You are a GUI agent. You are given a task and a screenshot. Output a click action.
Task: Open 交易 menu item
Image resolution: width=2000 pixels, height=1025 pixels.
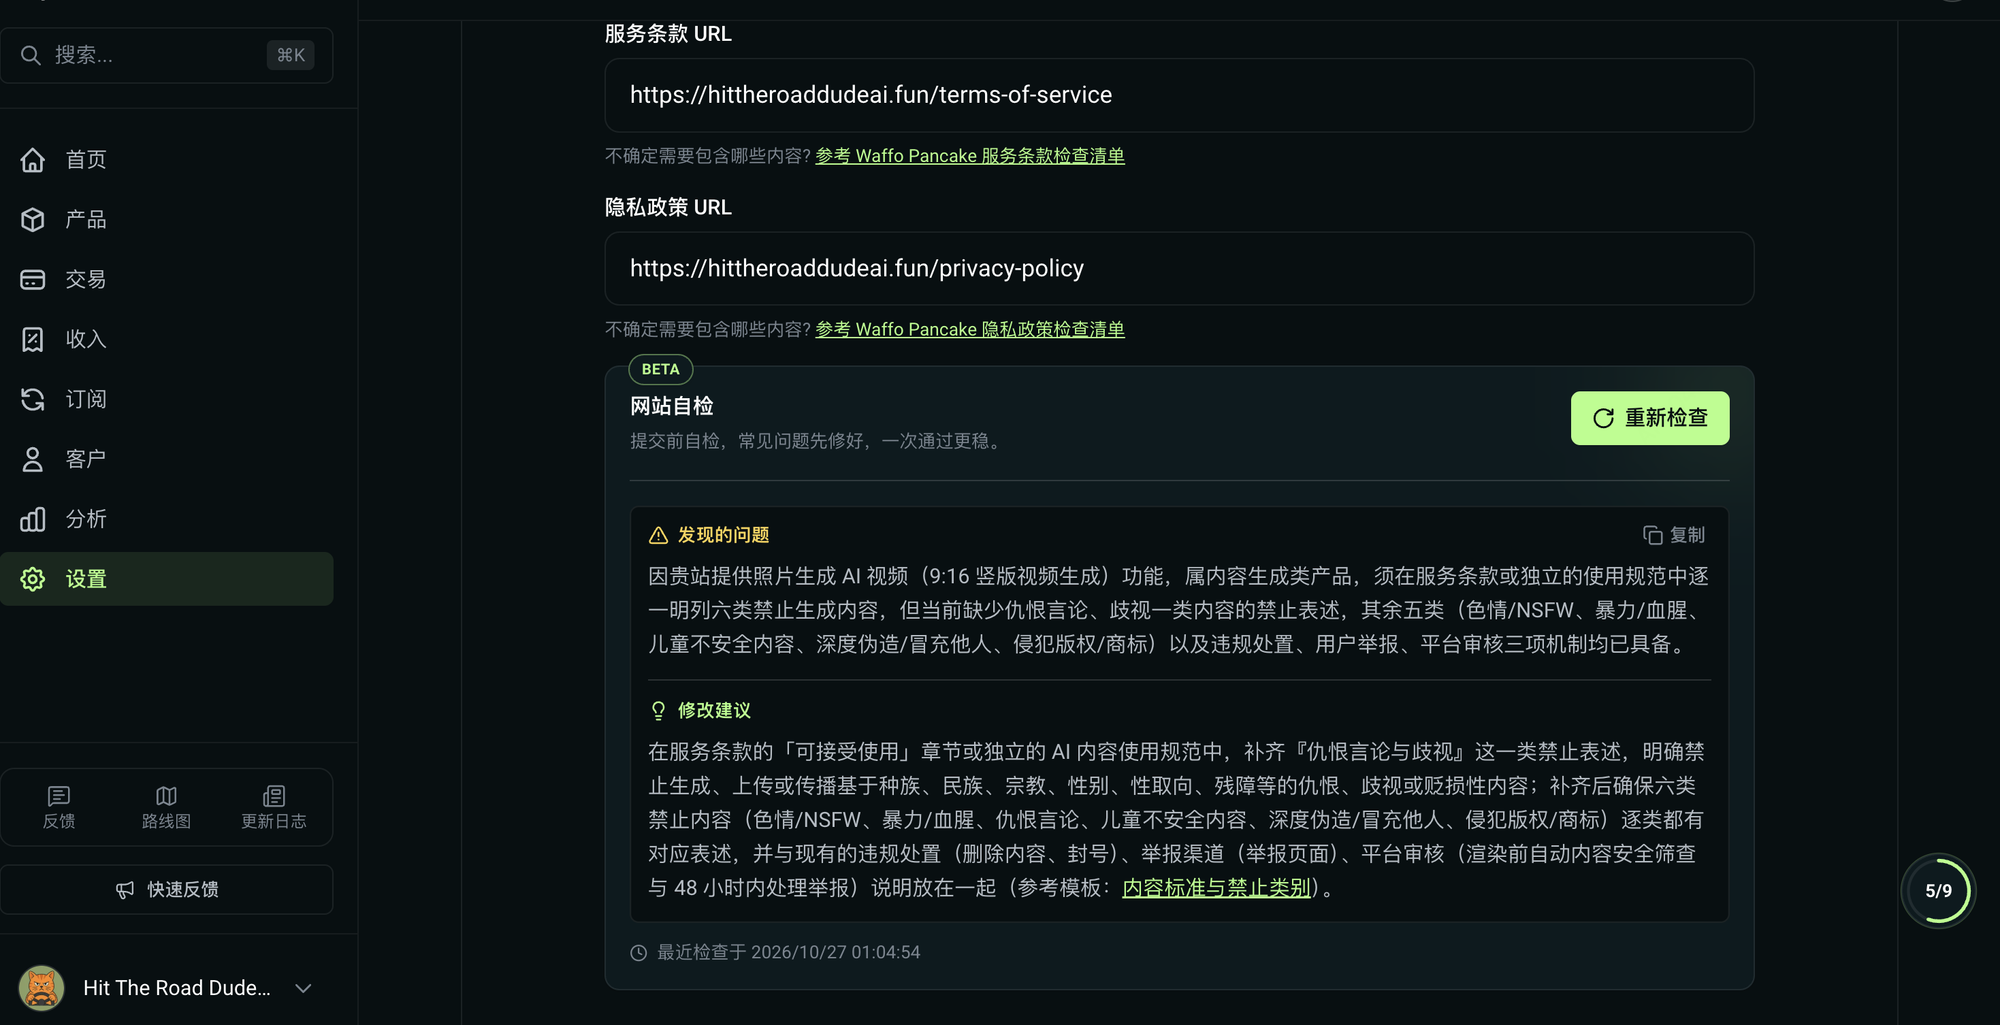pyautogui.click(x=167, y=279)
